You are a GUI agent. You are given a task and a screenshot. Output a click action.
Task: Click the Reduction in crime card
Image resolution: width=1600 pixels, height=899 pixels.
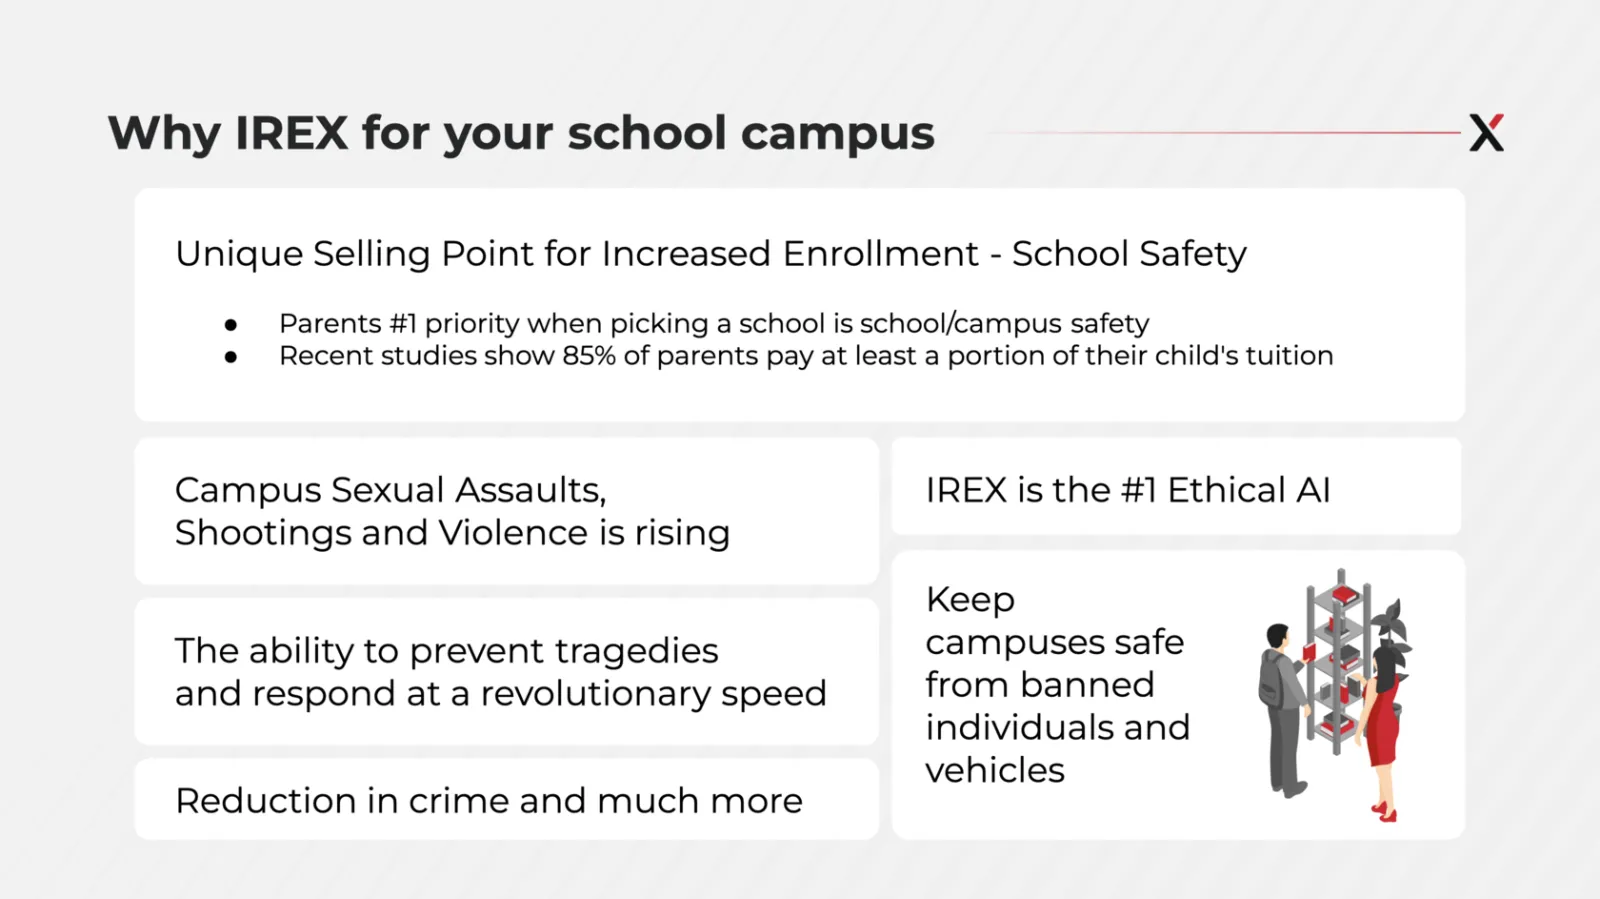pyautogui.click(x=507, y=799)
